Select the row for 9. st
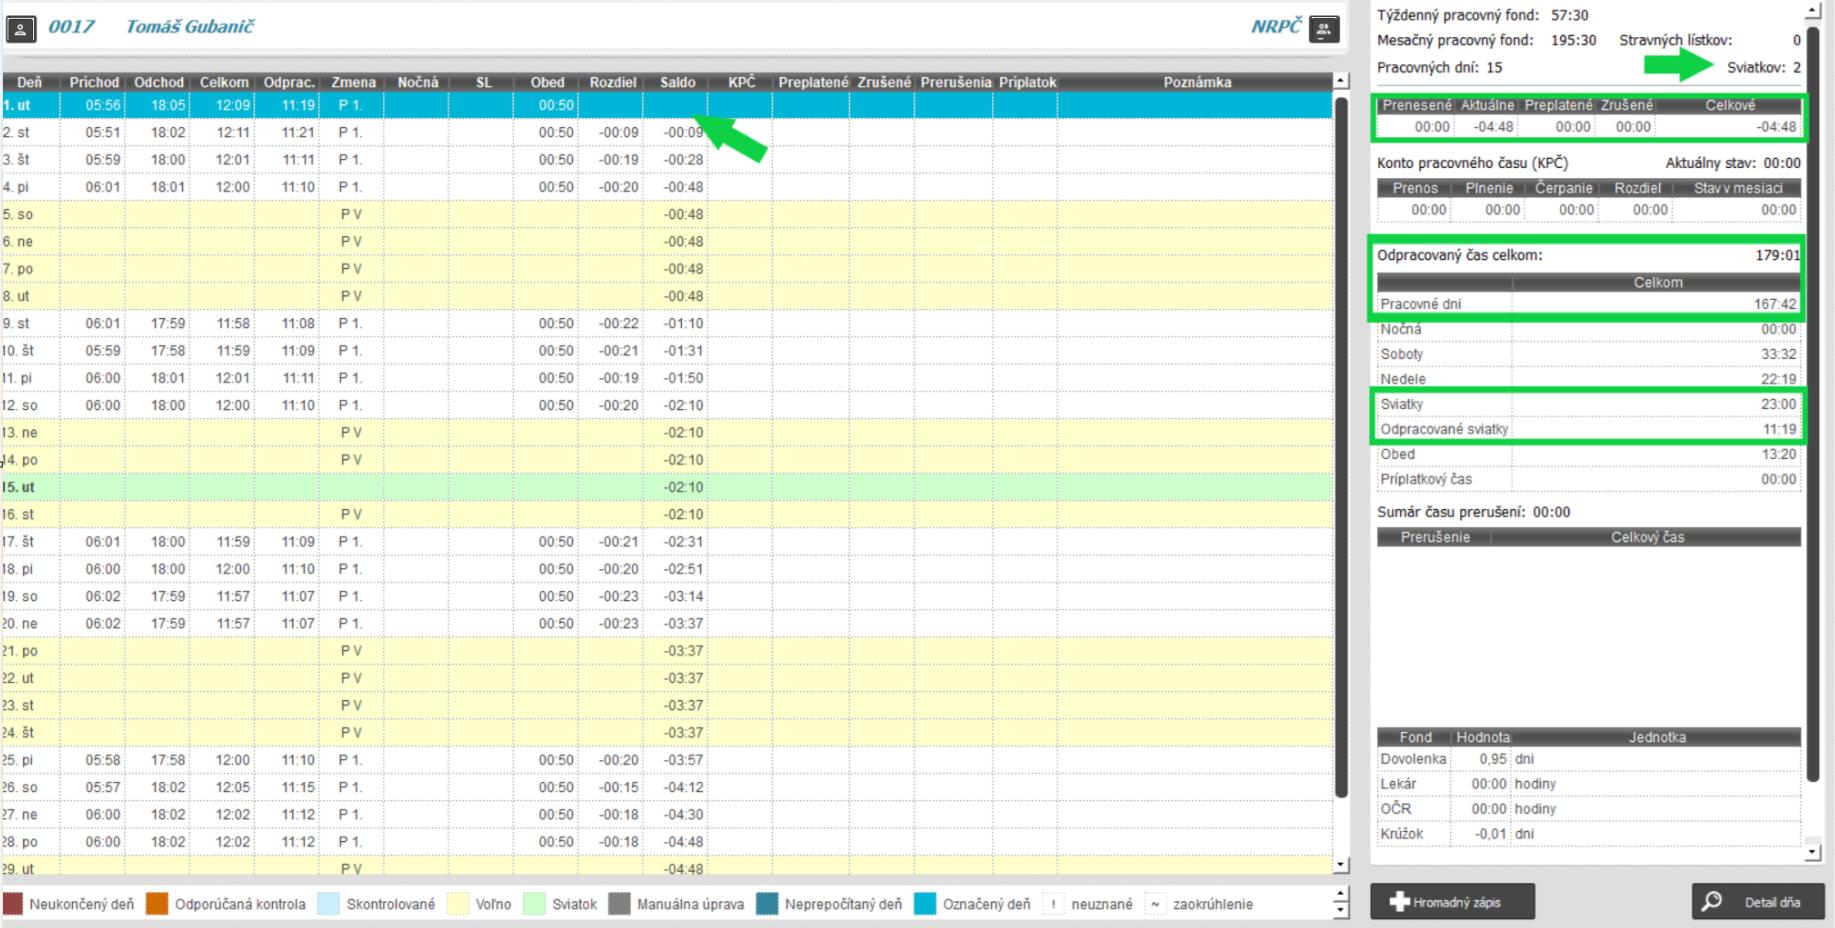The width and height of the screenshot is (1835, 928). click(400, 323)
